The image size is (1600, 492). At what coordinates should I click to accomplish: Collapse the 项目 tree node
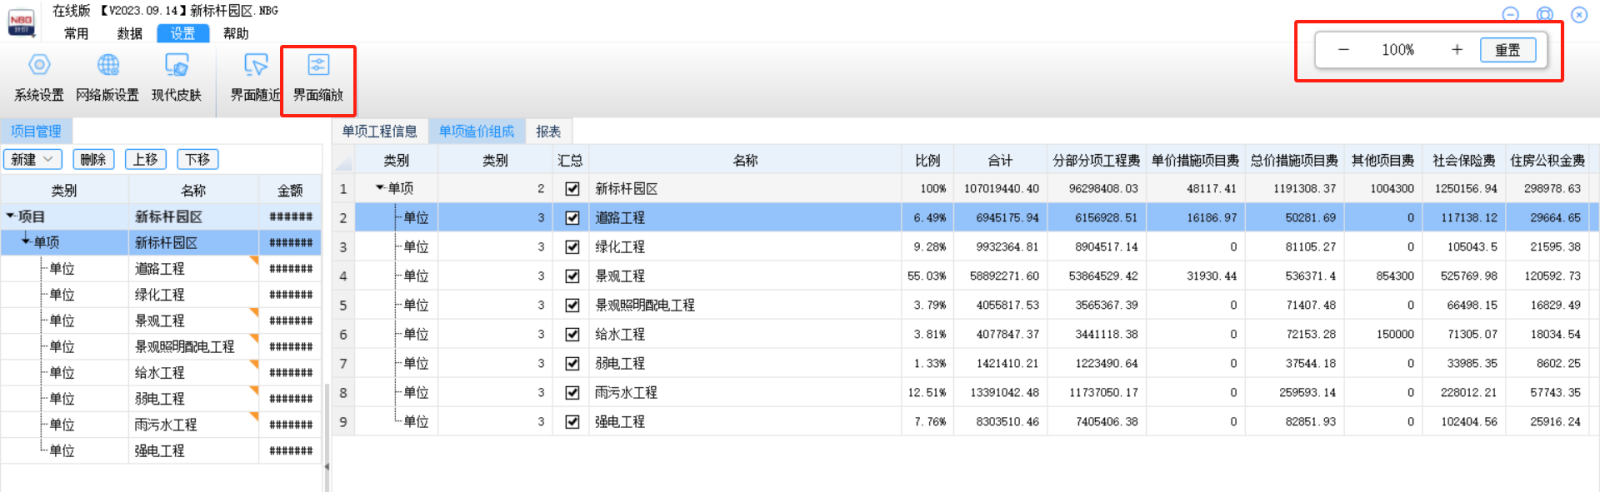point(10,216)
